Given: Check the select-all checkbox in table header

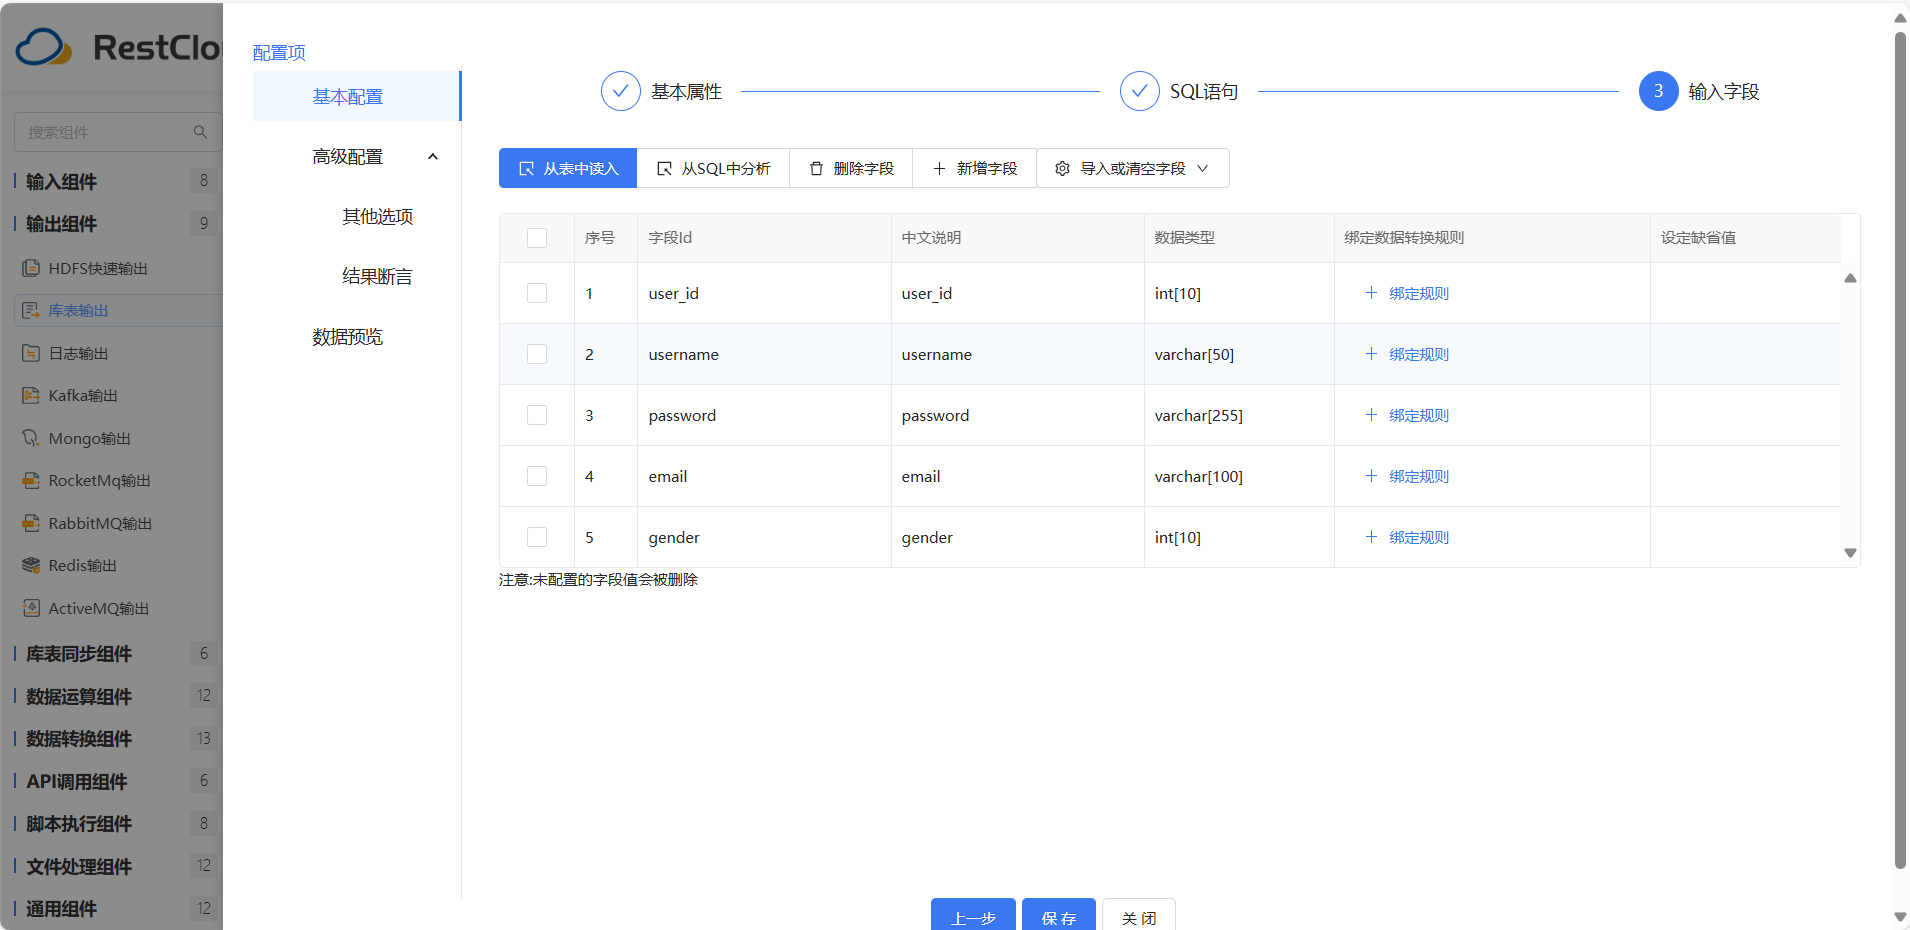Looking at the screenshot, I should tap(537, 237).
